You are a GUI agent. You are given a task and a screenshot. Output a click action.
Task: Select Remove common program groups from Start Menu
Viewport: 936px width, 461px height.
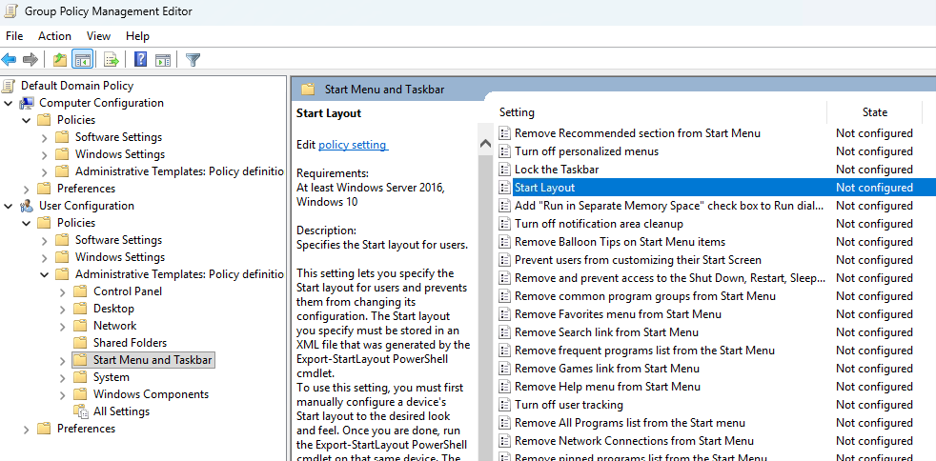pos(645,296)
